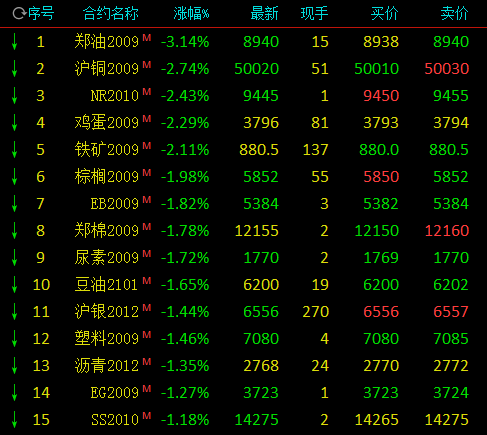Click the red M marker beside 铁矿2009
Image resolution: width=487 pixels, height=435 pixels.
pos(147,145)
